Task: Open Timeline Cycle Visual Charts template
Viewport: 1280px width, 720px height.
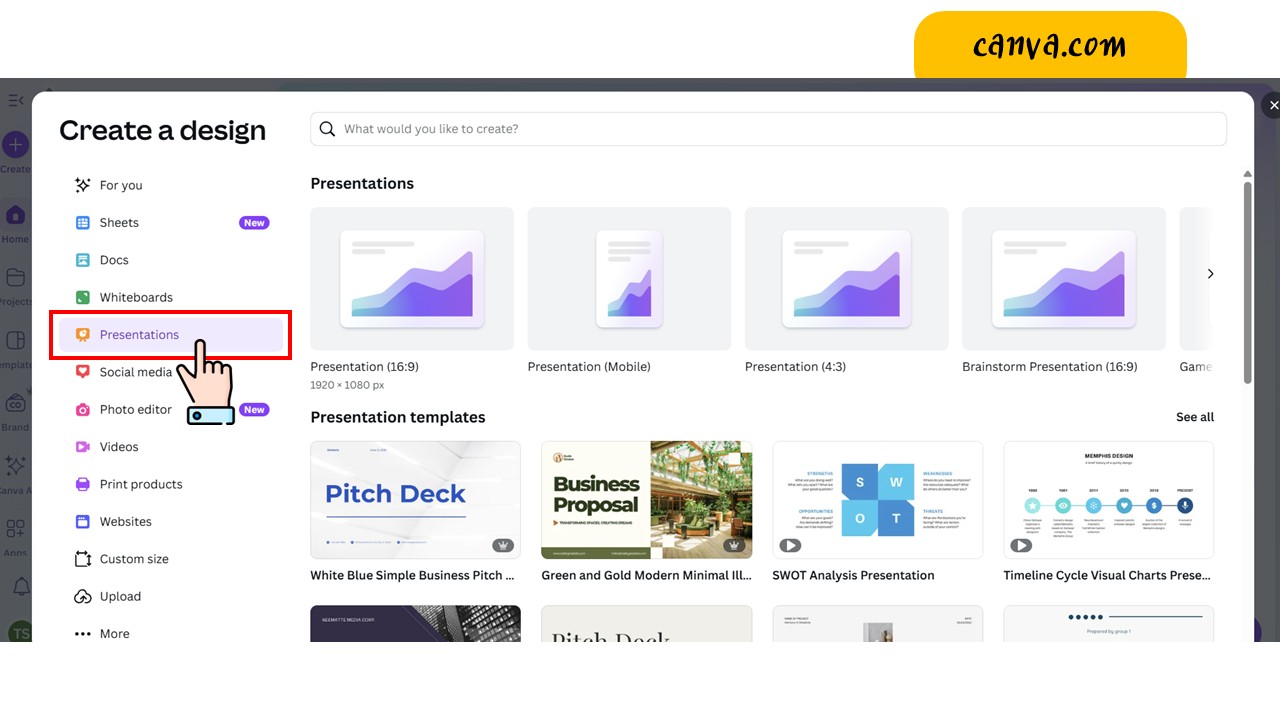Action: [1109, 500]
